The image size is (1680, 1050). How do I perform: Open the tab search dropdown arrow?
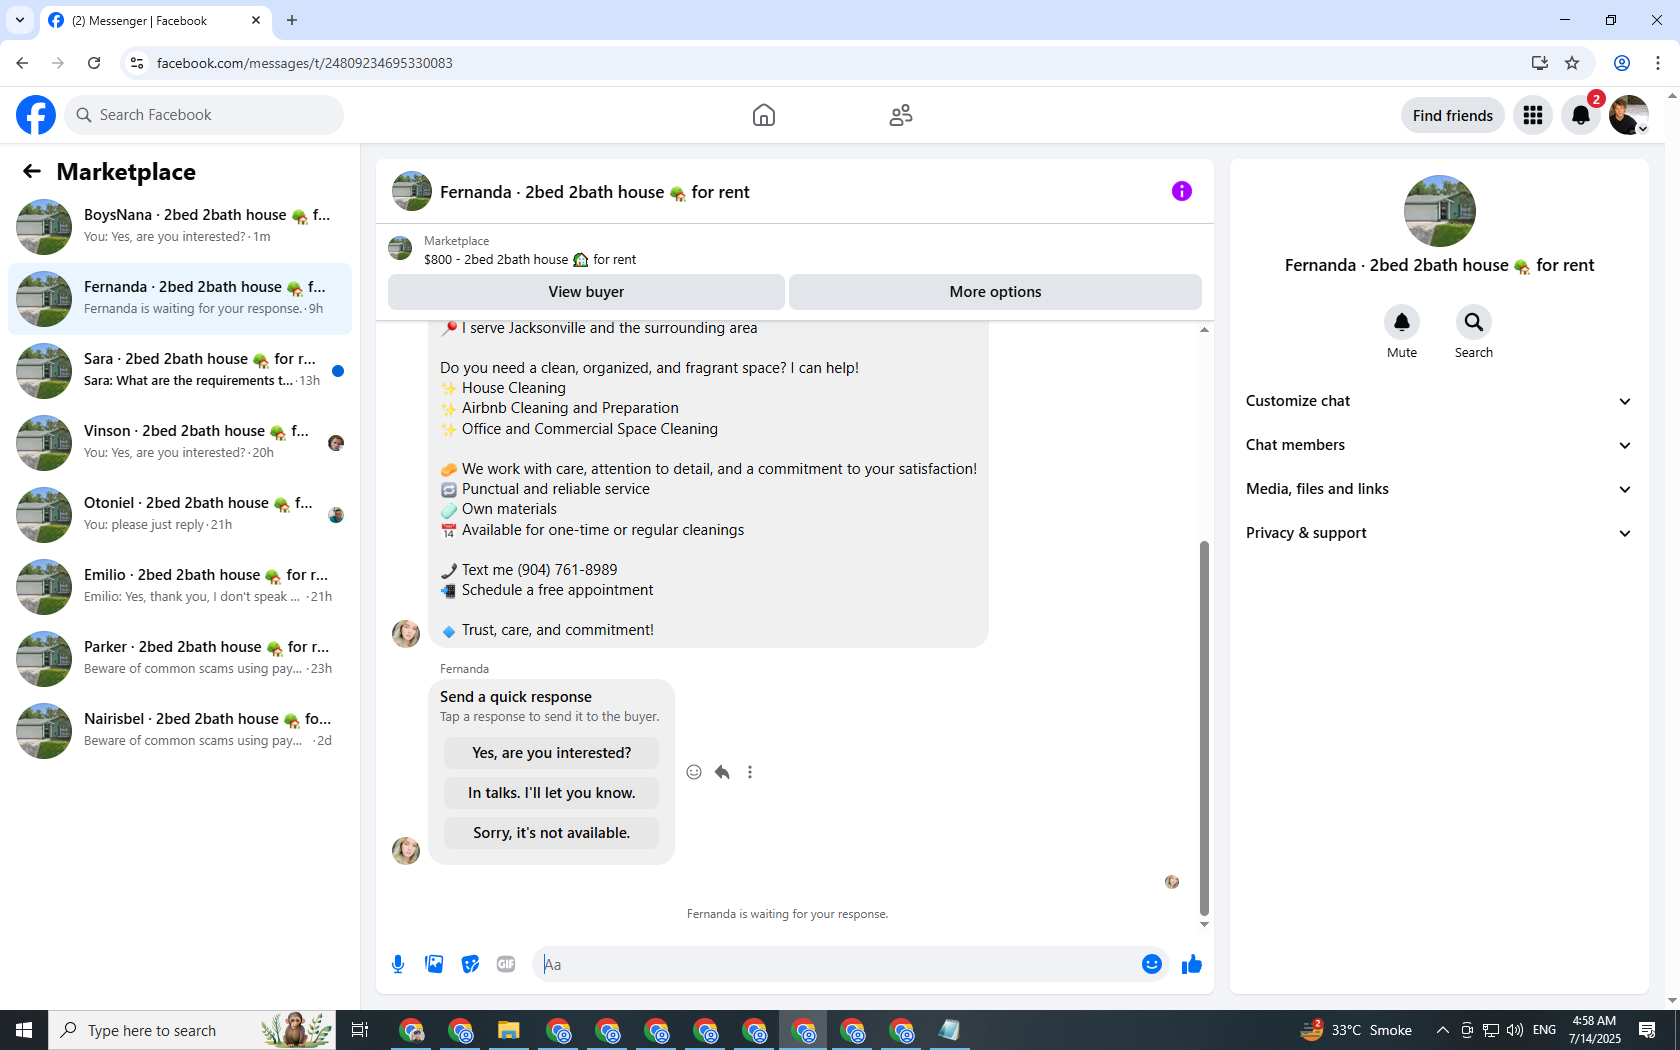point(20,20)
